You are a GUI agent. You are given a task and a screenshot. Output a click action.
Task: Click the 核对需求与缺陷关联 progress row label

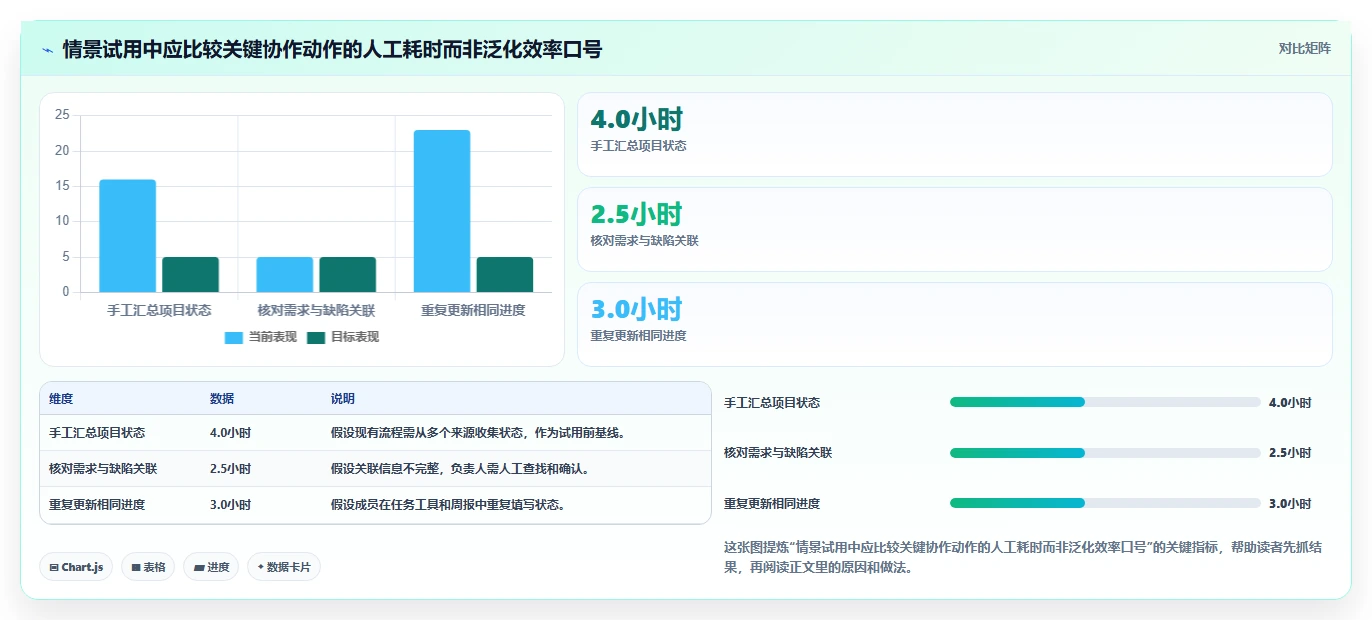point(778,453)
